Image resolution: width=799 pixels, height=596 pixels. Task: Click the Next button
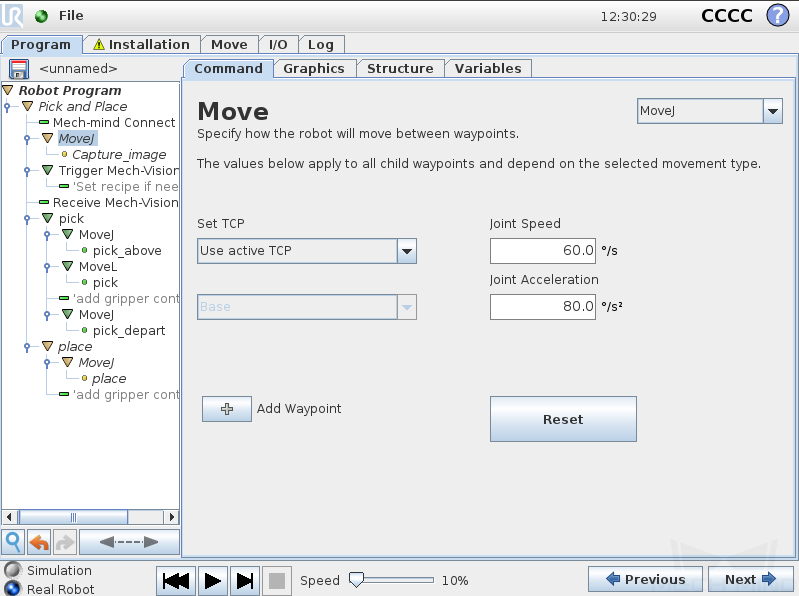point(750,580)
